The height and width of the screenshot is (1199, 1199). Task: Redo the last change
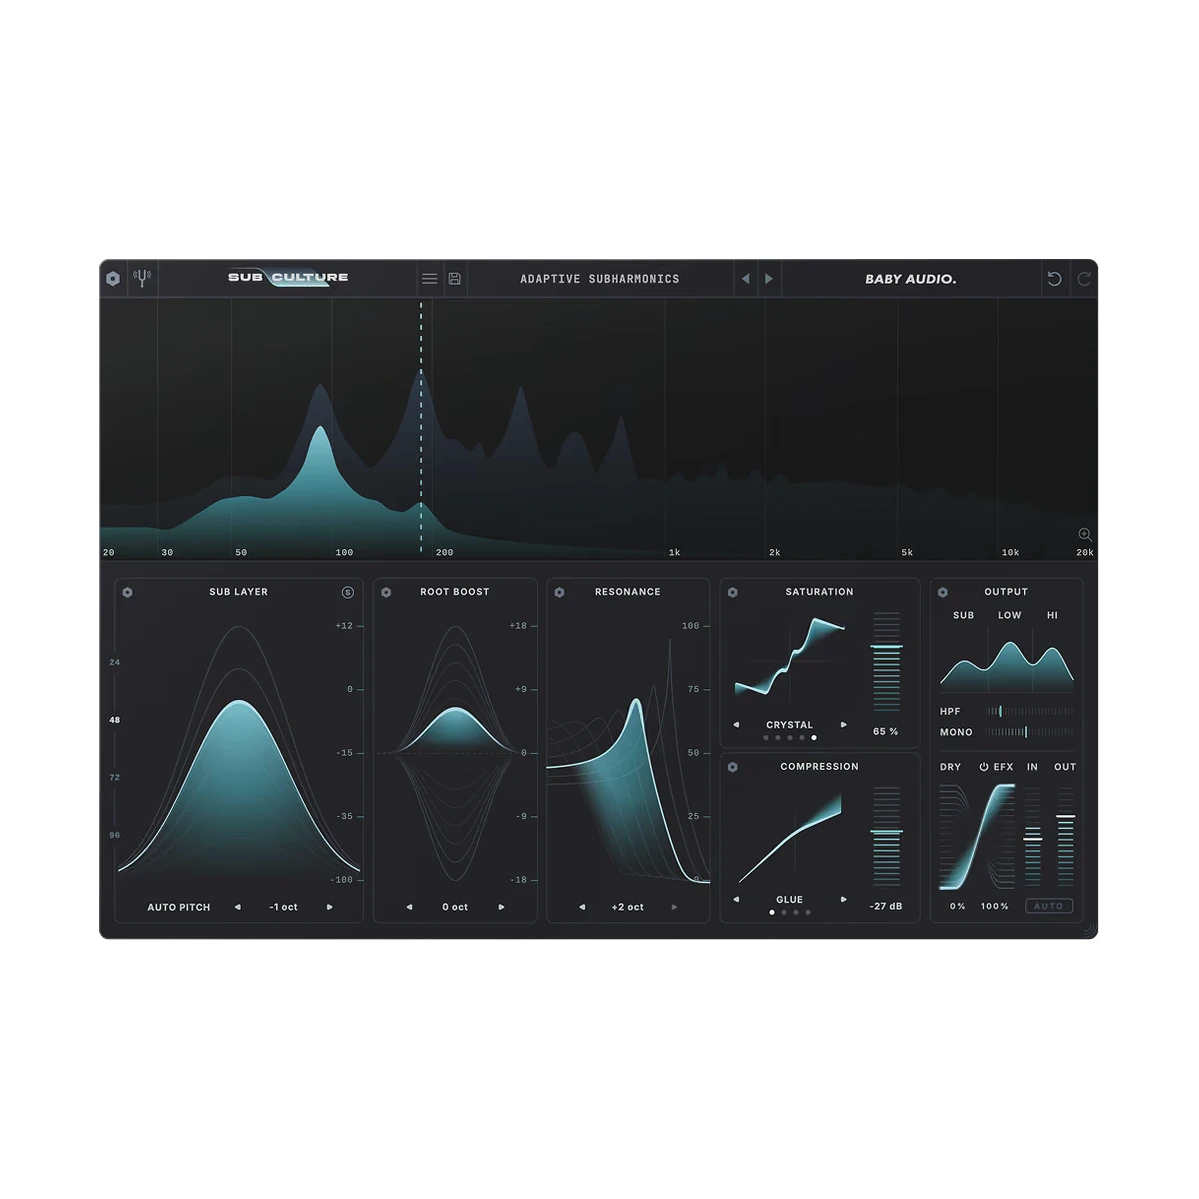(1084, 279)
